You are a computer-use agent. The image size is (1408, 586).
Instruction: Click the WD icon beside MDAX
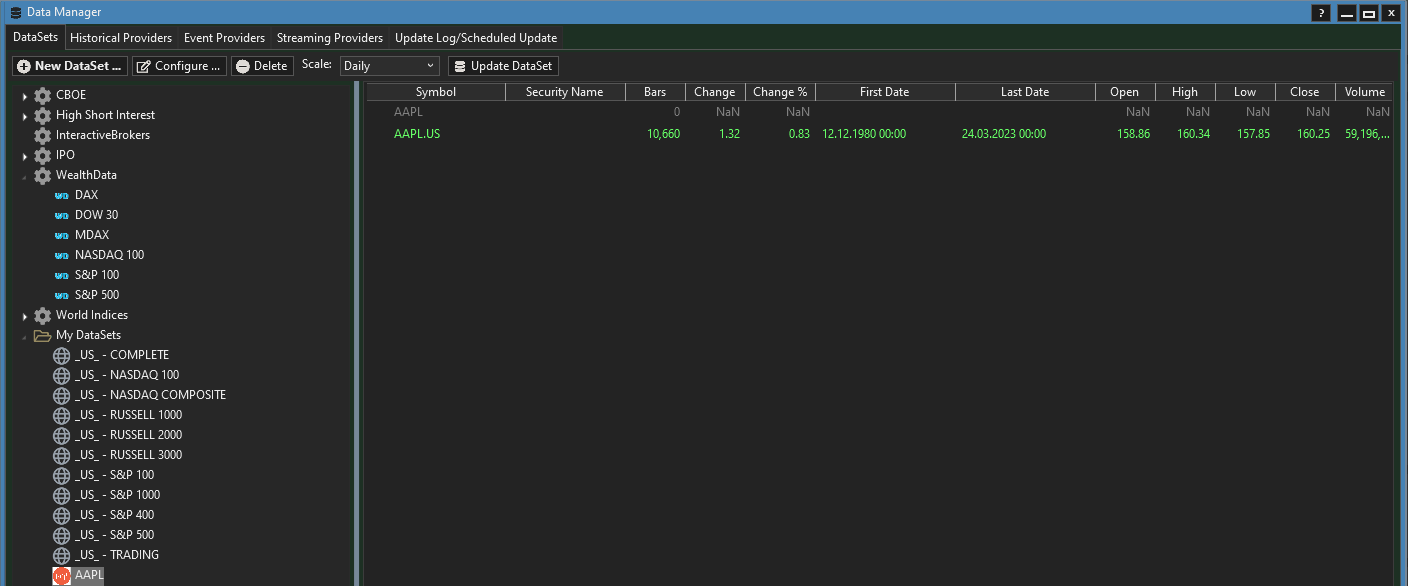point(61,235)
